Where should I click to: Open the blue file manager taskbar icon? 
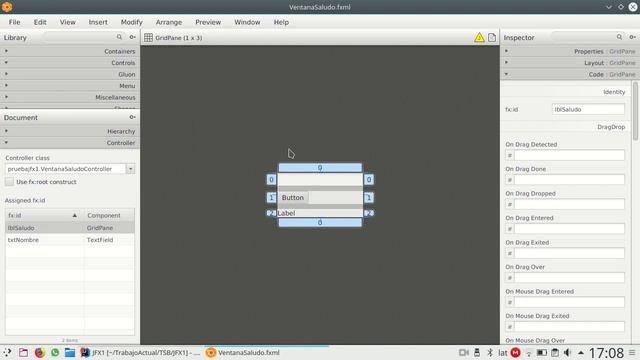pos(70,352)
